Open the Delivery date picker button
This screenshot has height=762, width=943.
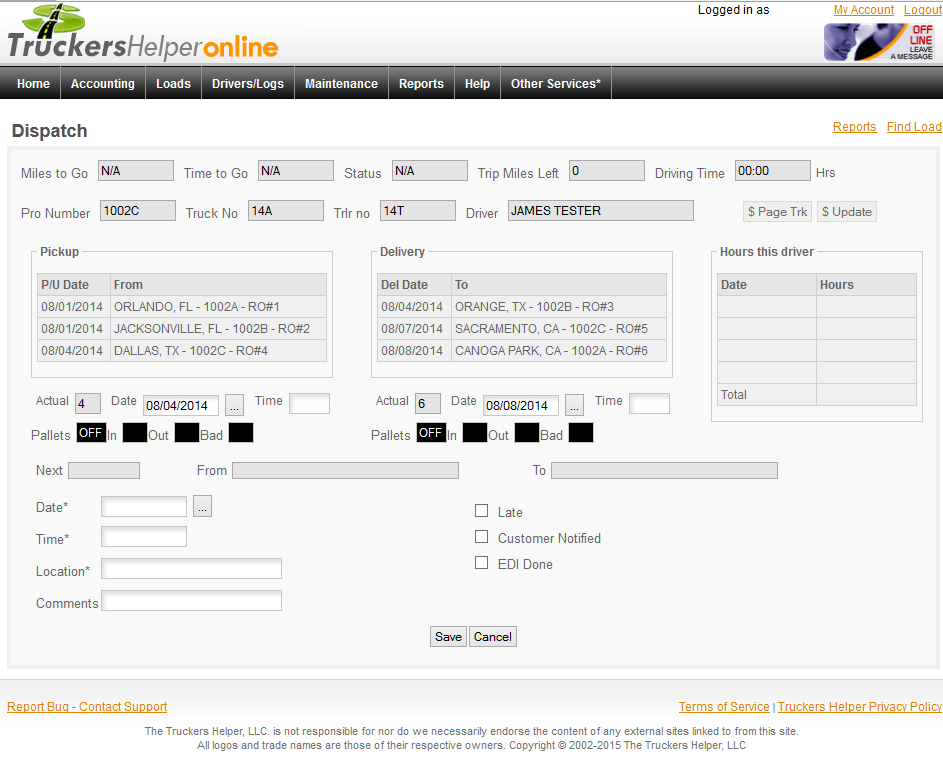click(x=574, y=405)
